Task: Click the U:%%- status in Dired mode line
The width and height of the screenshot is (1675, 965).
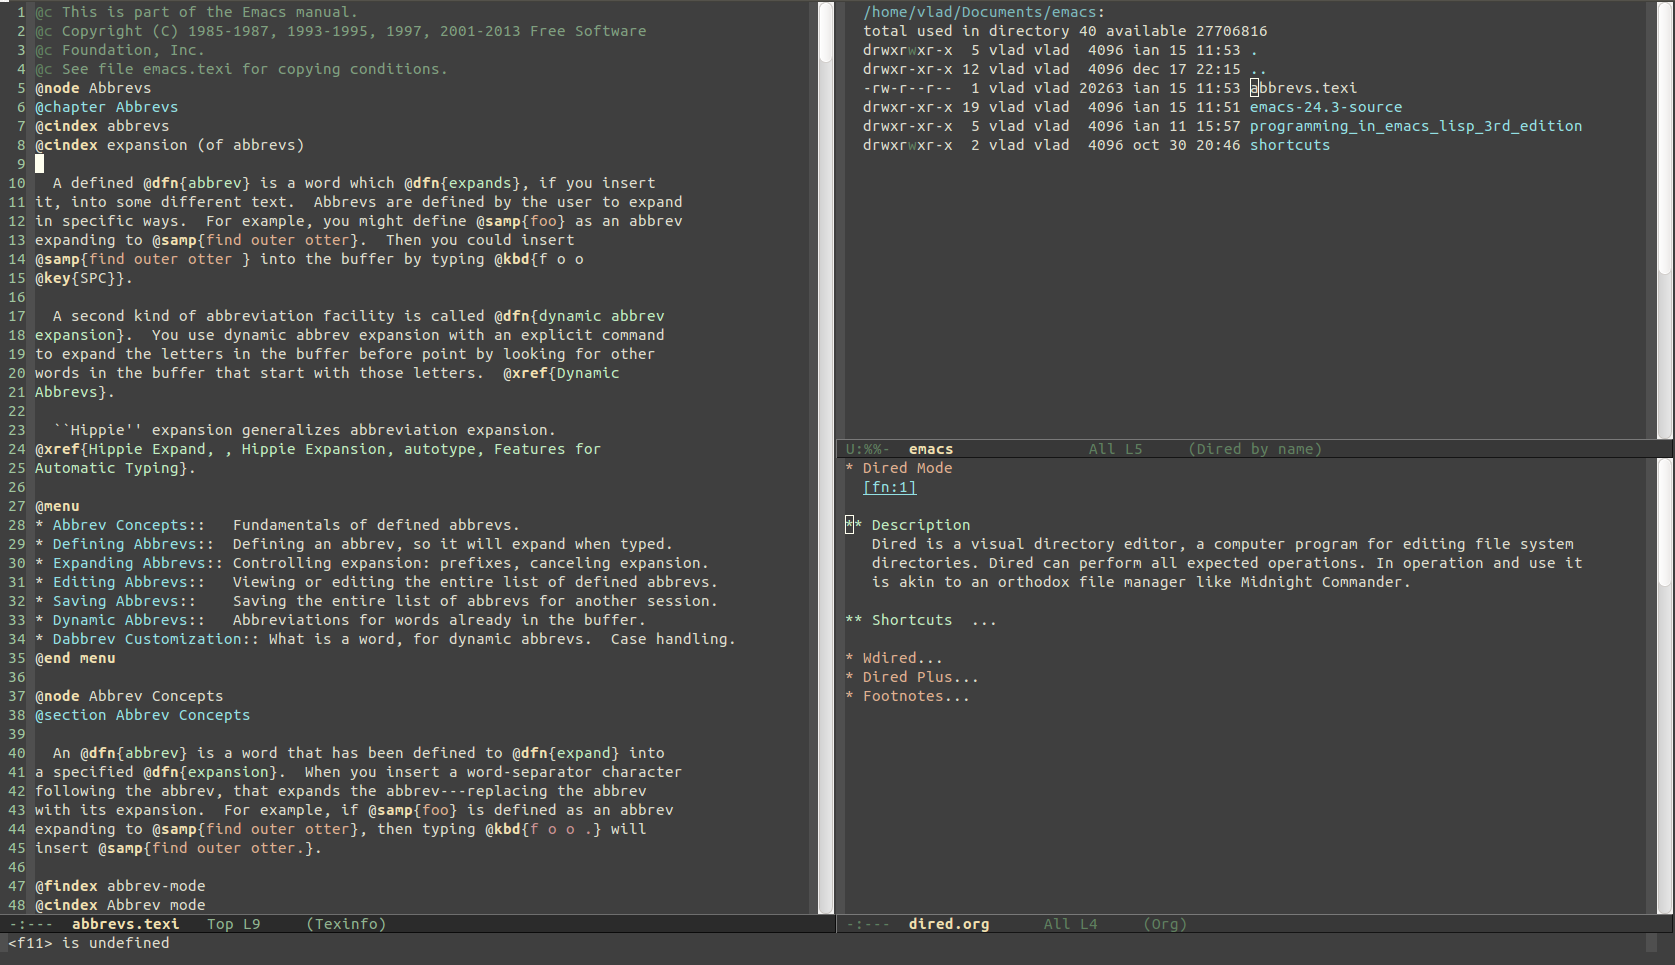Action: (x=868, y=449)
